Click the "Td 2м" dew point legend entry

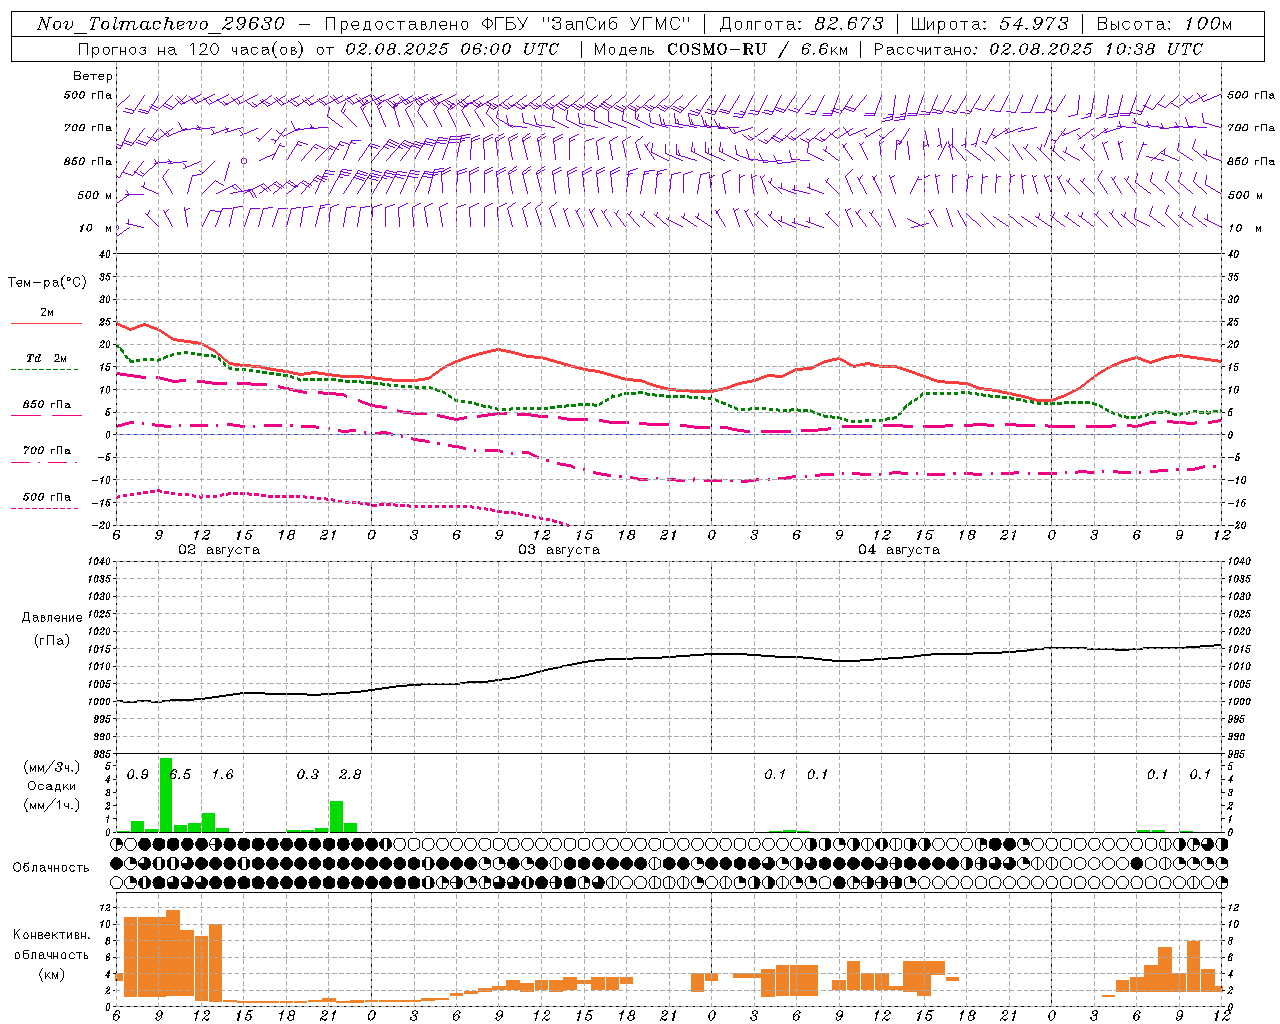tap(47, 358)
